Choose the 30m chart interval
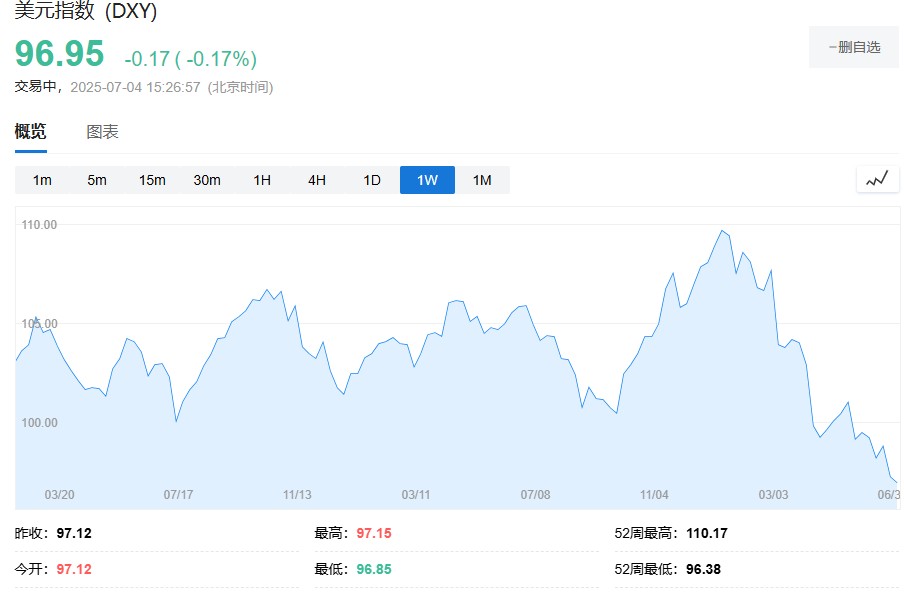The width and height of the screenshot is (904, 594). coord(207,180)
